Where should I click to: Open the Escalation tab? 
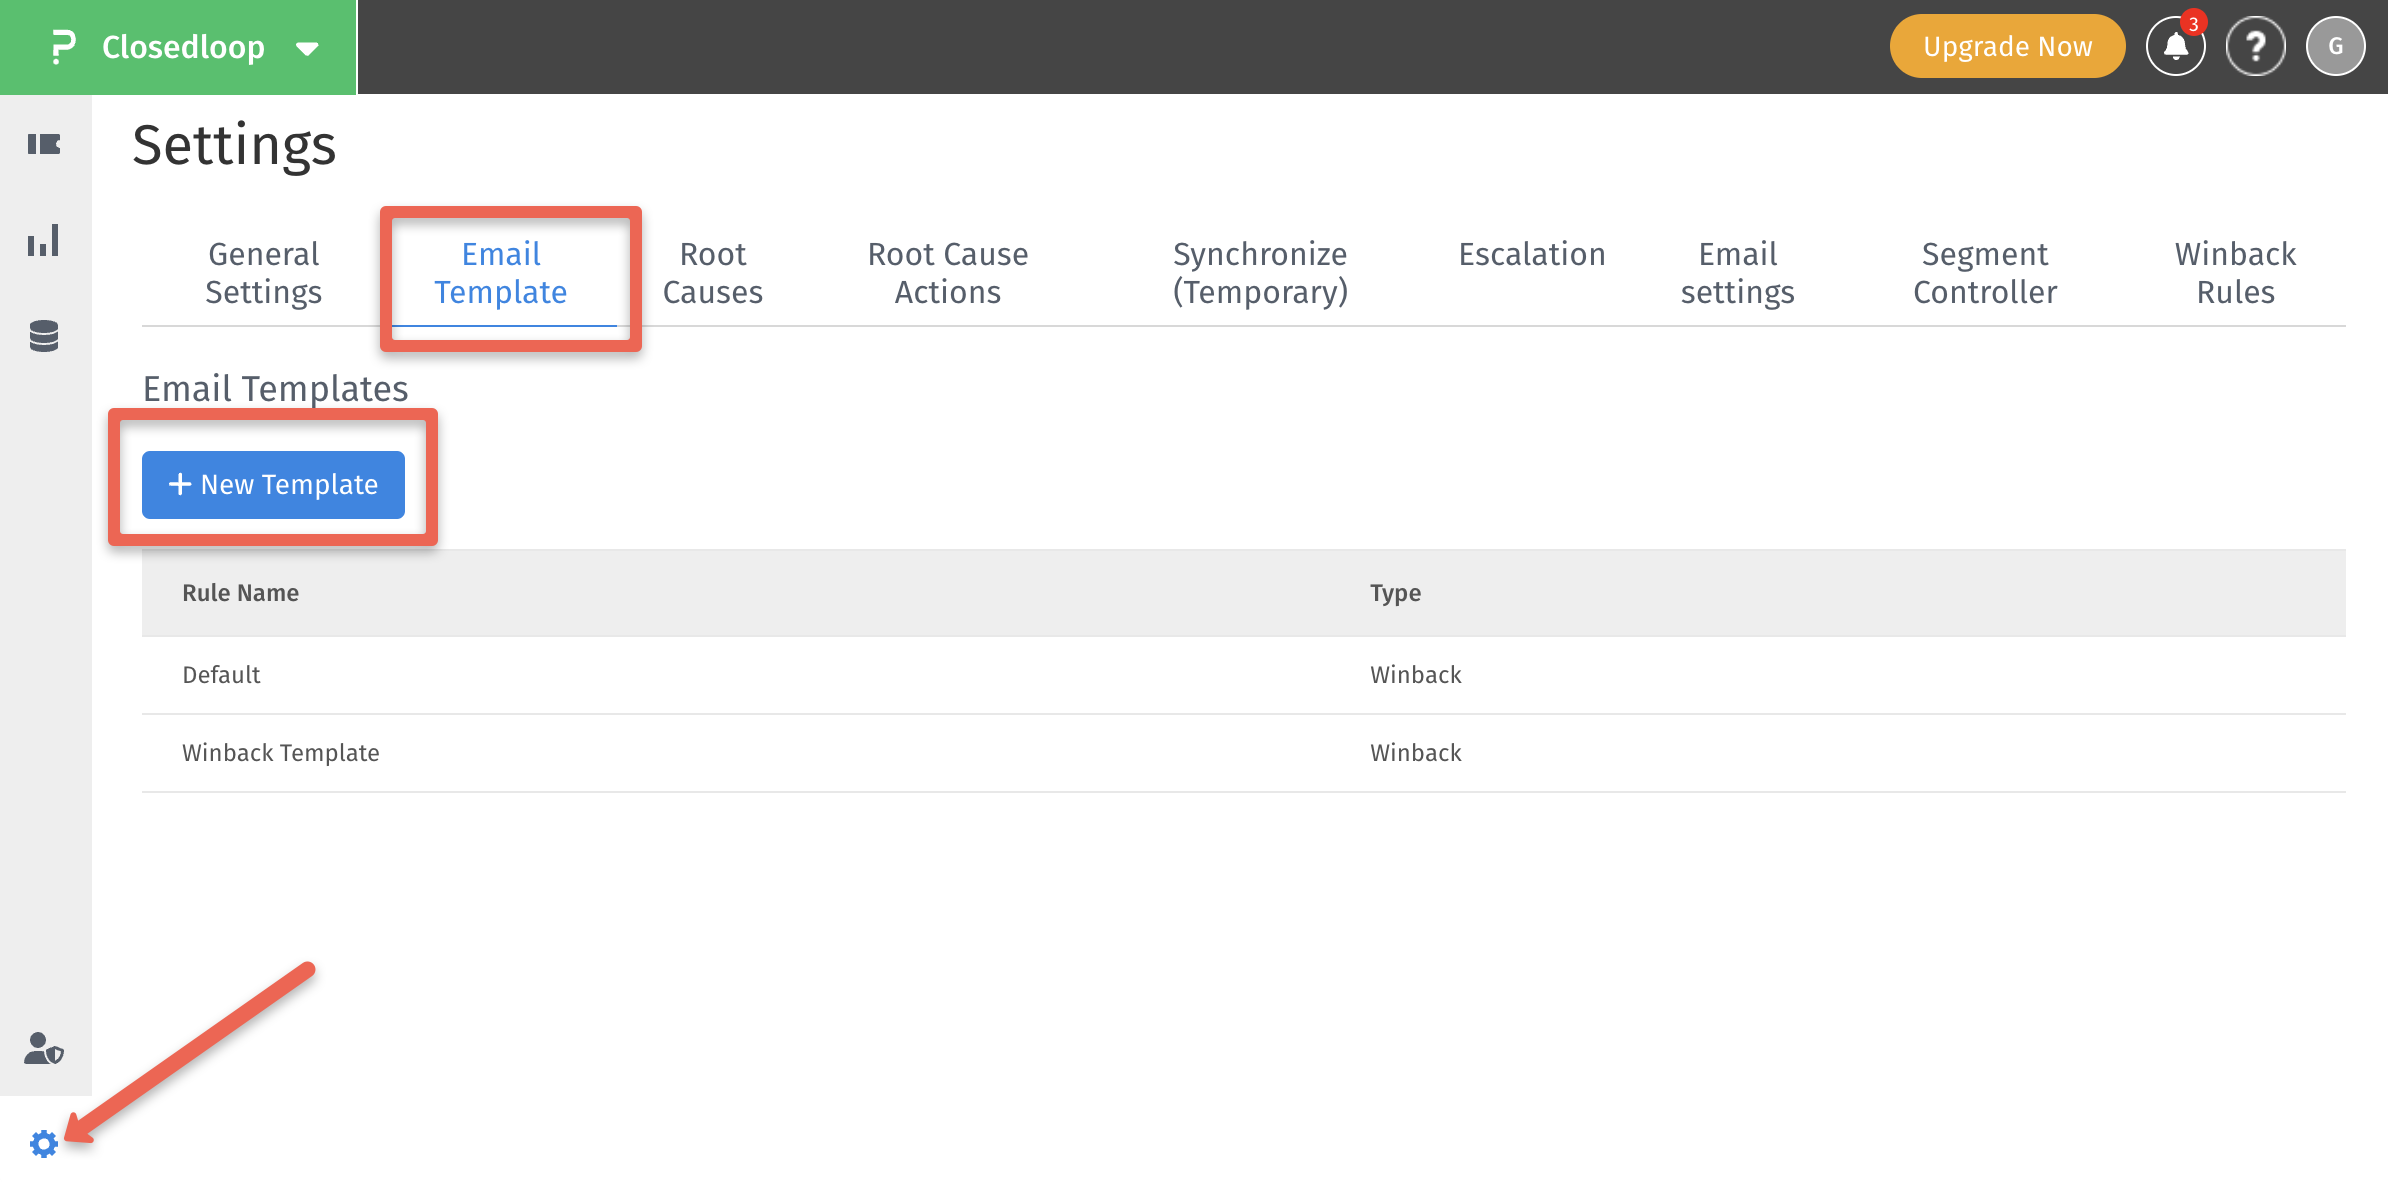coord(1531,255)
